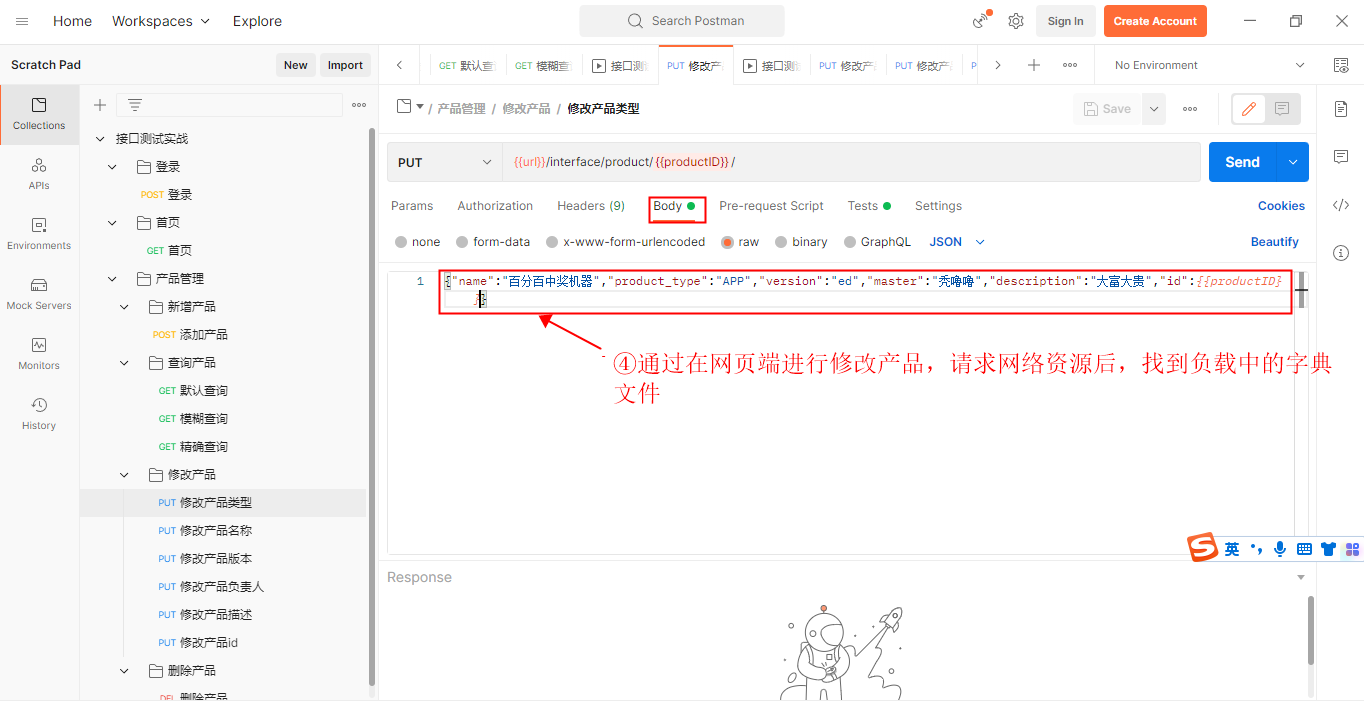This screenshot has width=1364, height=702.
Task: Open the Mock Servers sidebar panel
Action: point(39,294)
